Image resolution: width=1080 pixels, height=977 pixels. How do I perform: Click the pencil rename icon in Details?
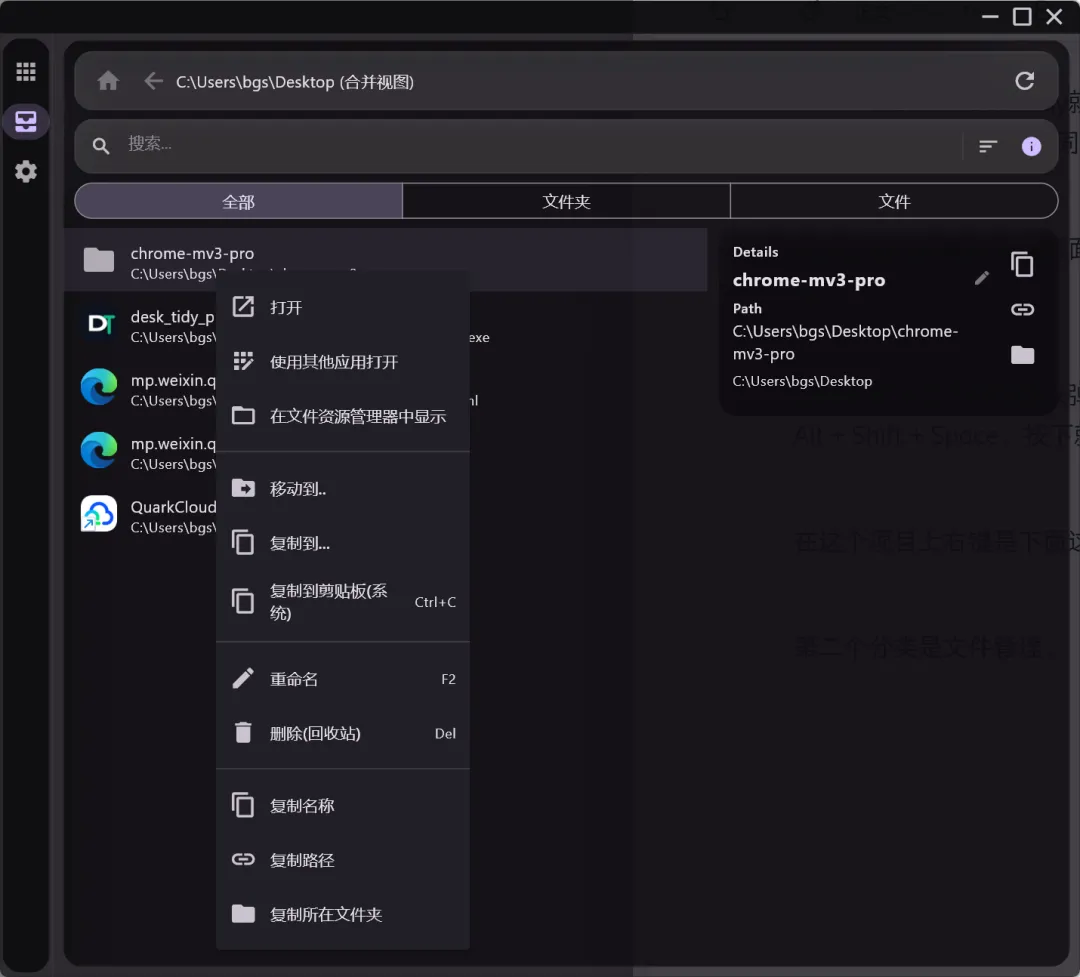pos(982,278)
